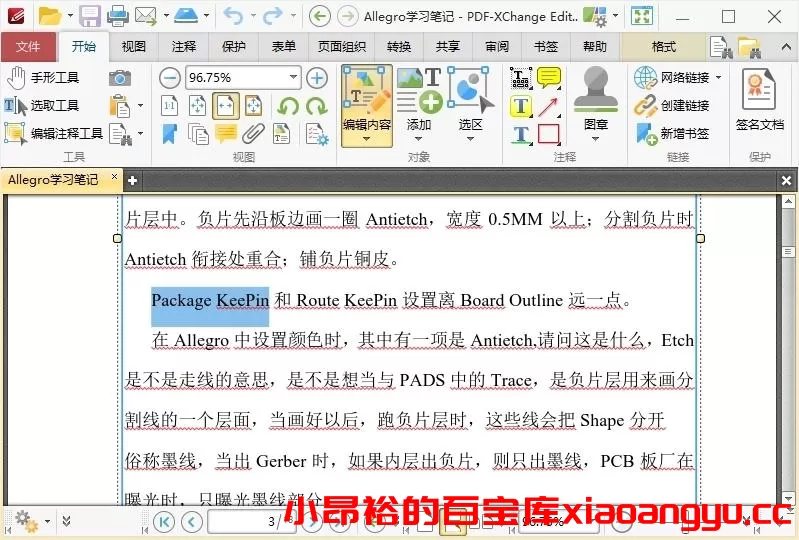
Task: Select the 选取工具 select tool
Action: pos(42,105)
